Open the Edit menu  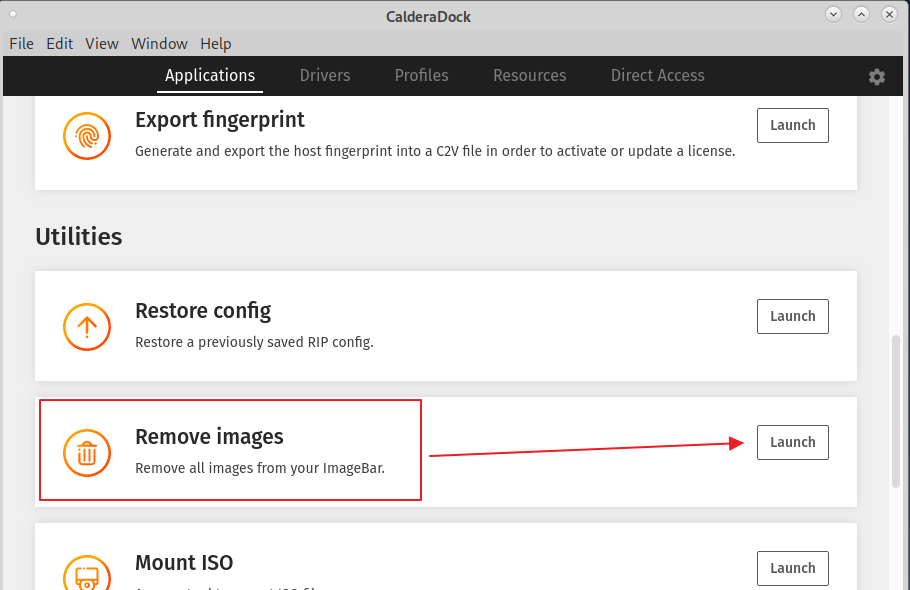[59, 43]
